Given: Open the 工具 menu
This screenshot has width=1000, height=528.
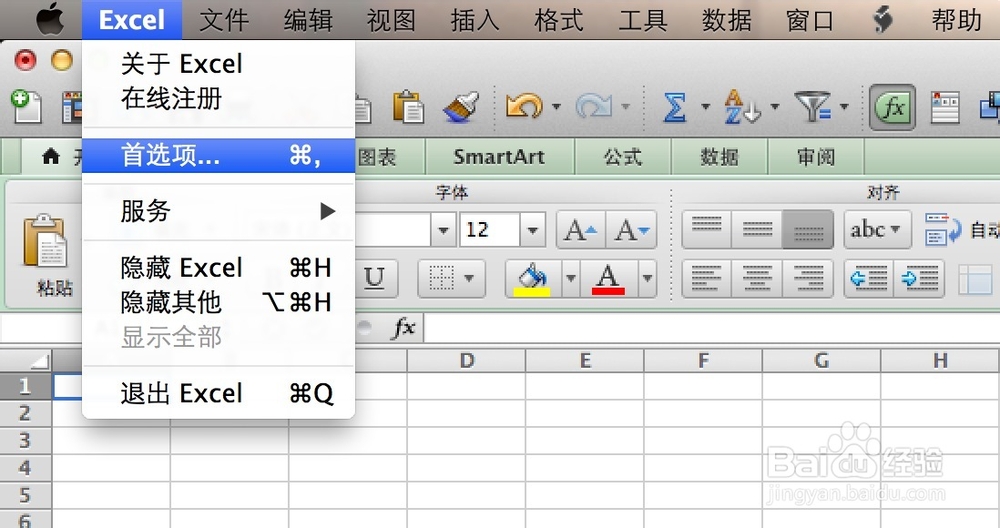Looking at the screenshot, I should pos(643,20).
